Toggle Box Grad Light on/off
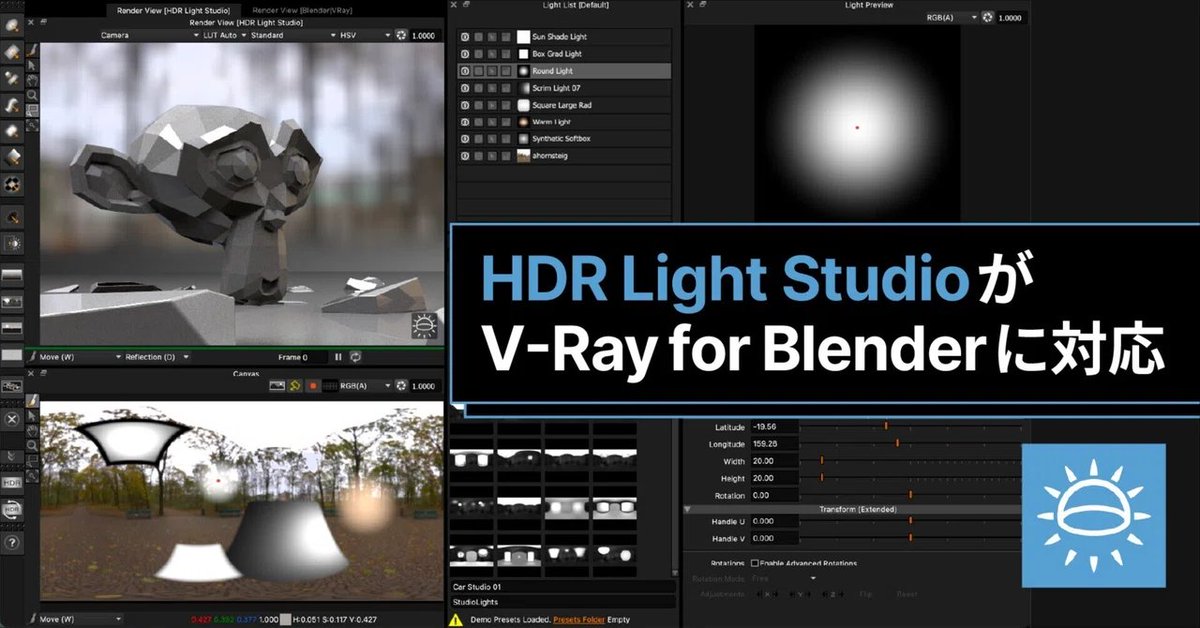1200x628 pixels. (465, 54)
